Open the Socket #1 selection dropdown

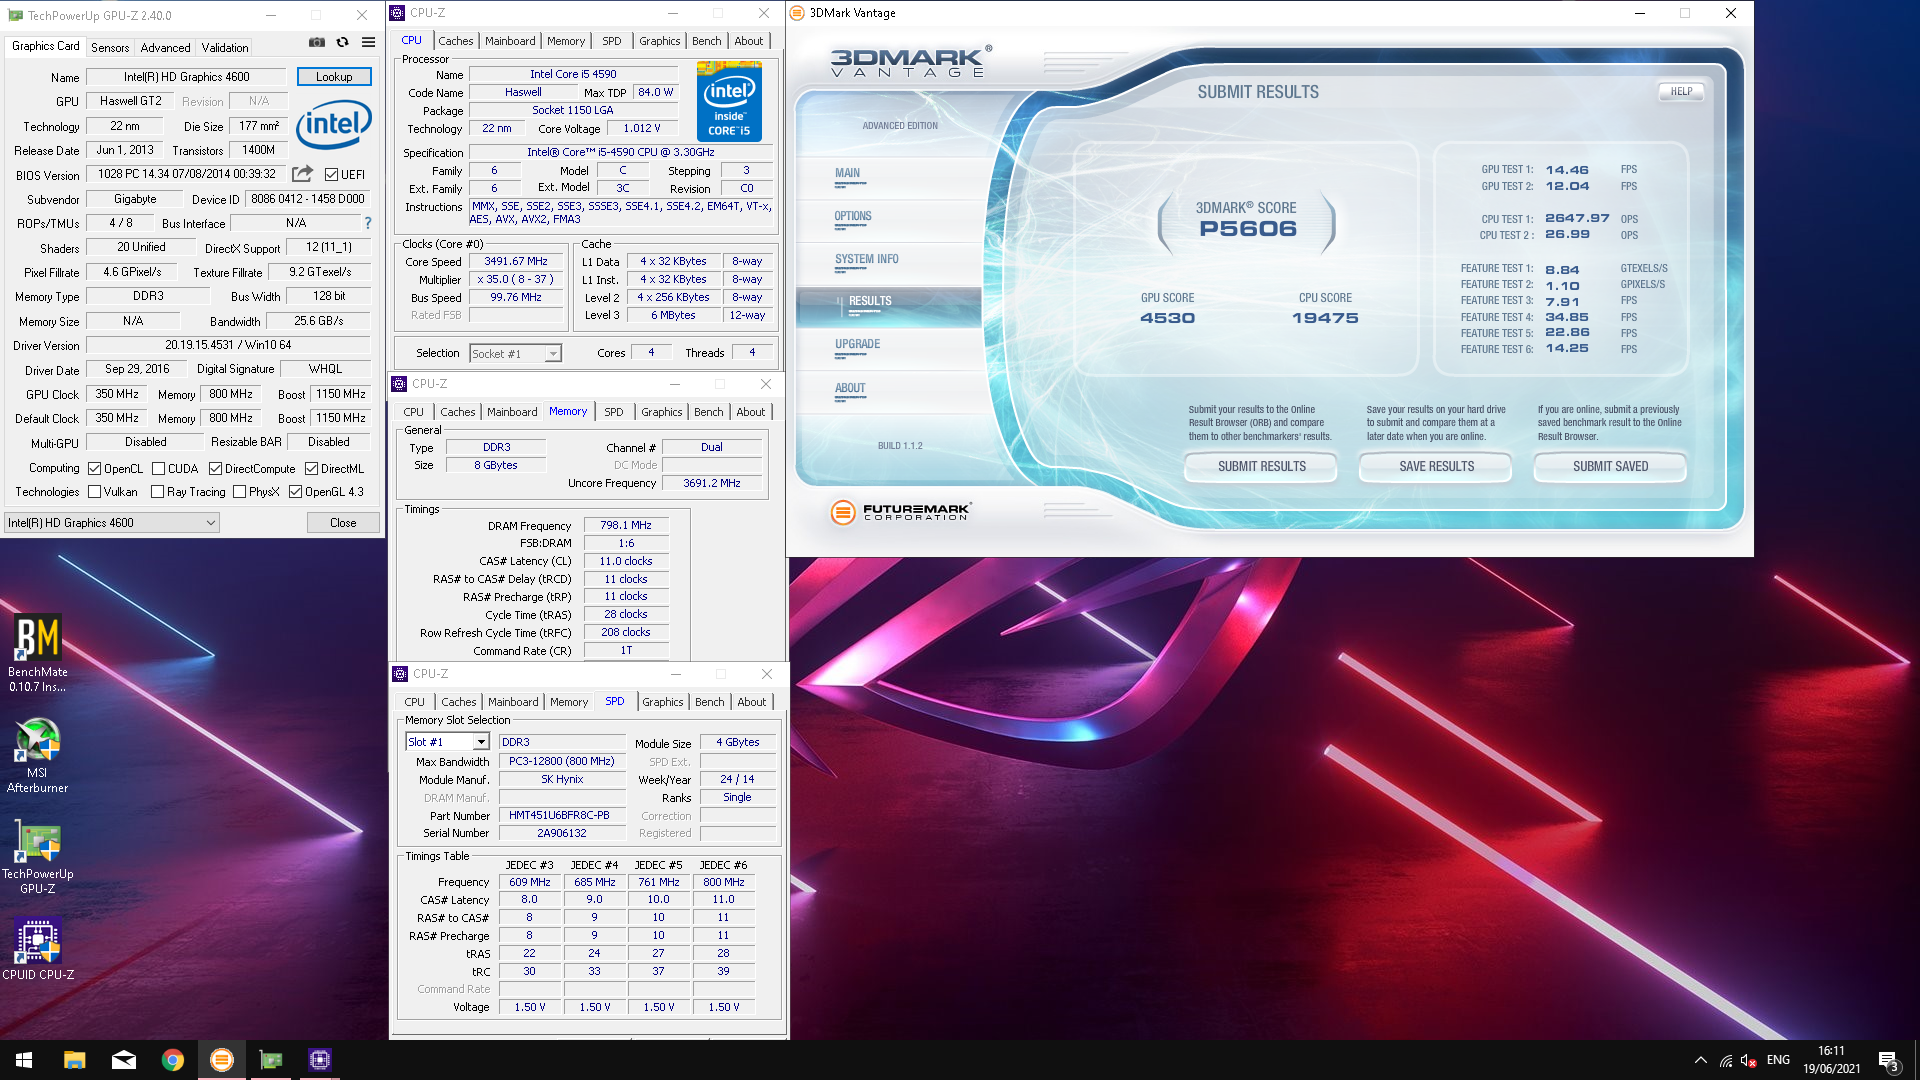click(515, 353)
